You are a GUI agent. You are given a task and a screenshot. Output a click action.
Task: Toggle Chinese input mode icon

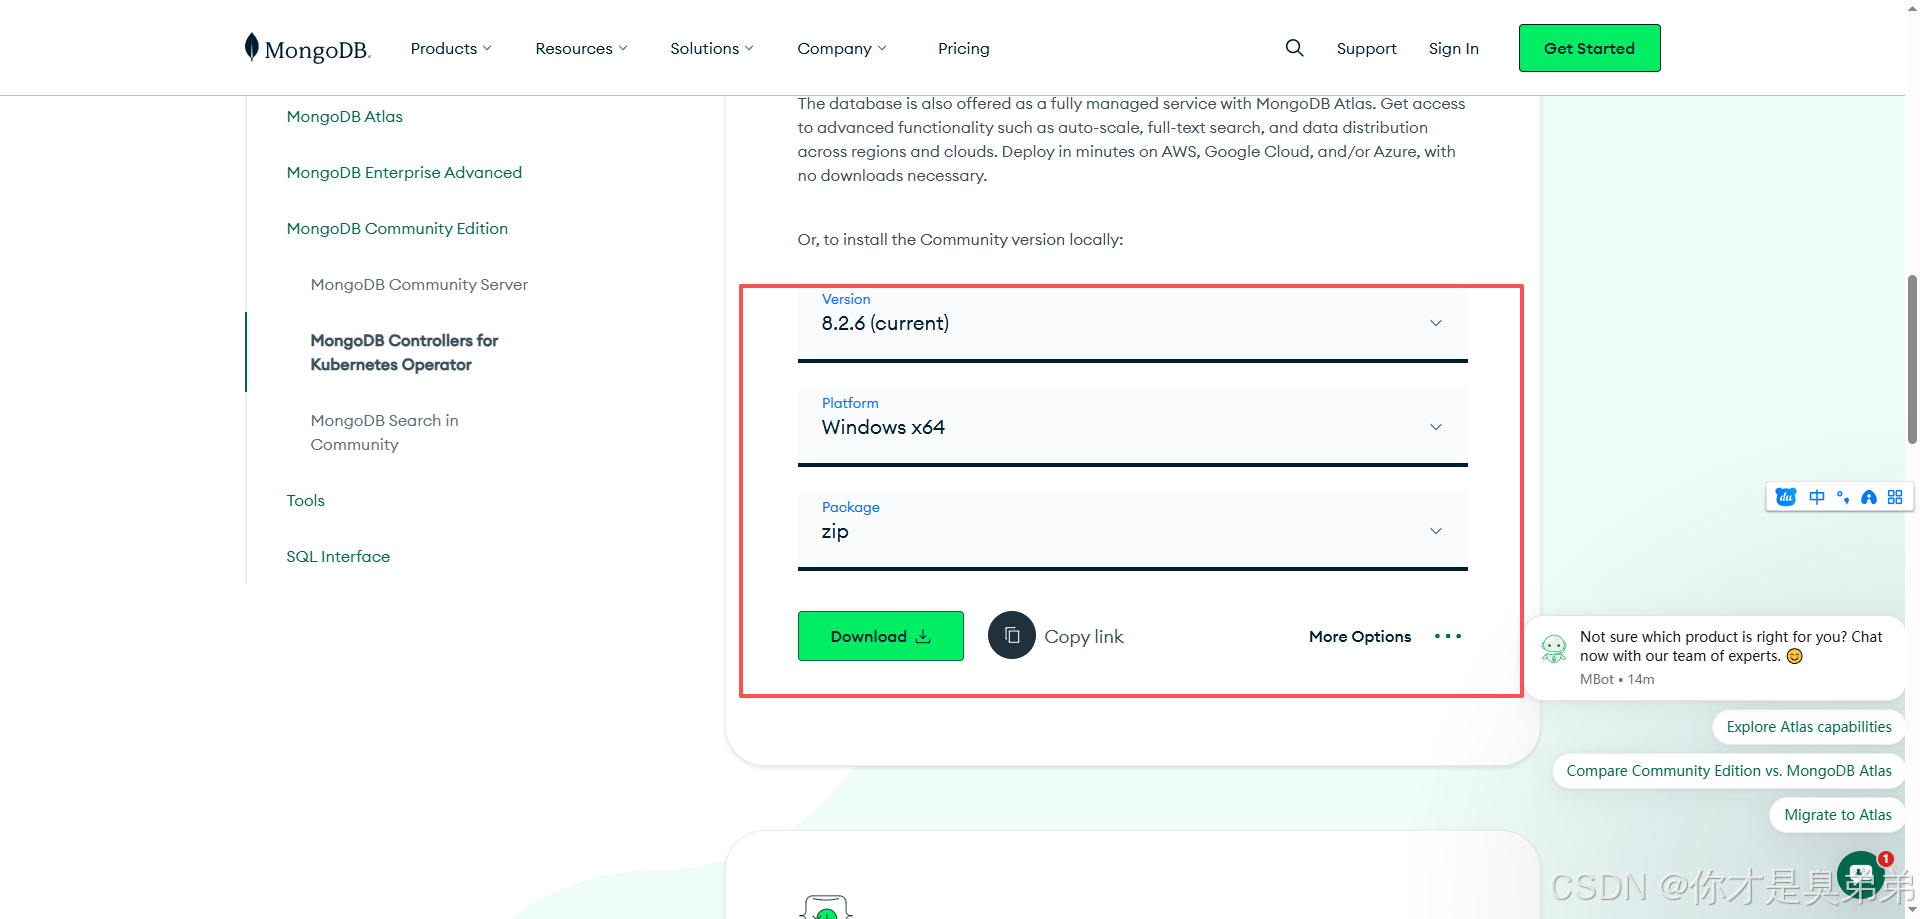(1817, 497)
